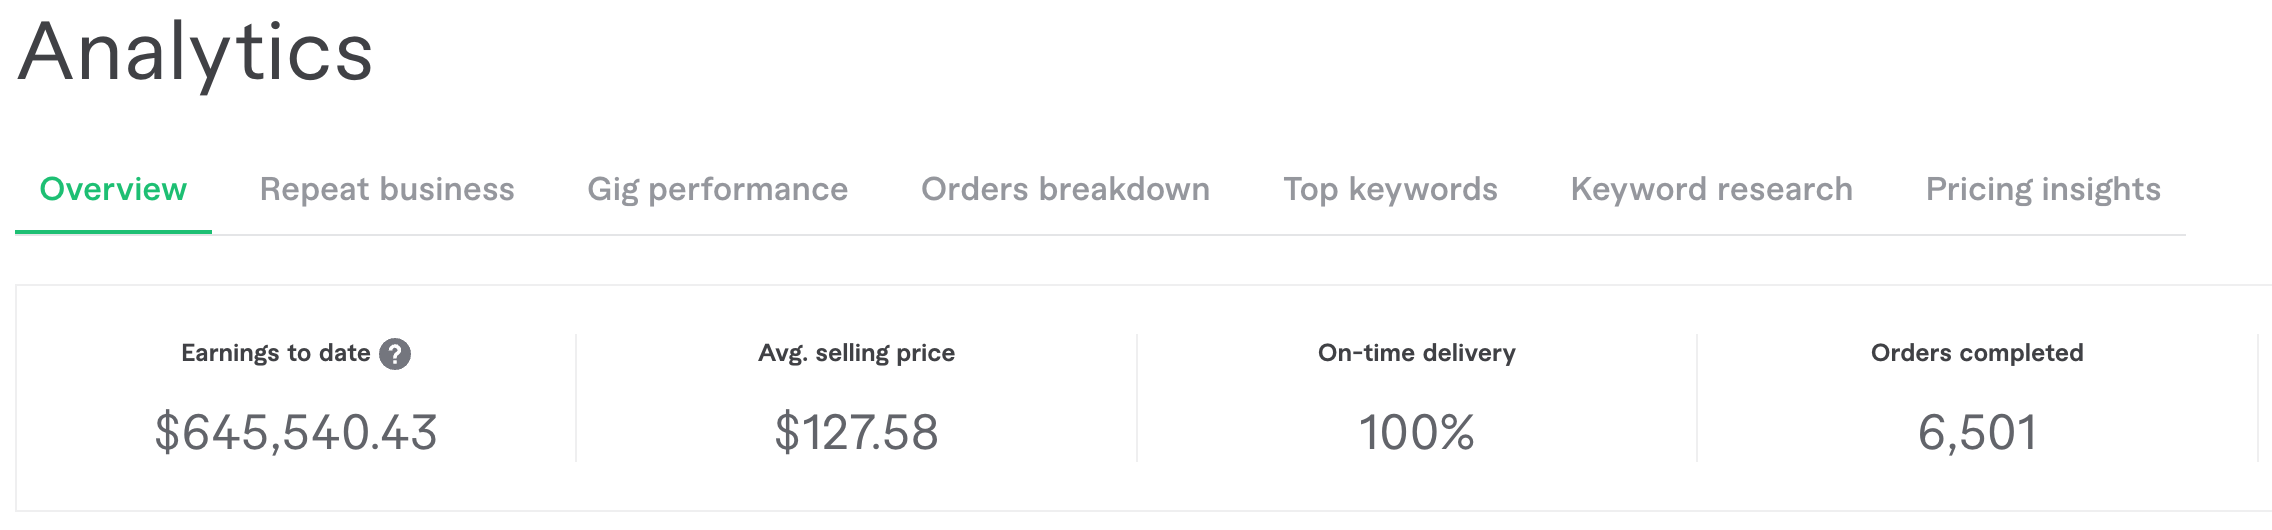Screen dimensions: 2272x530
Task: Switch to the Overview tab
Action: (113, 189)
